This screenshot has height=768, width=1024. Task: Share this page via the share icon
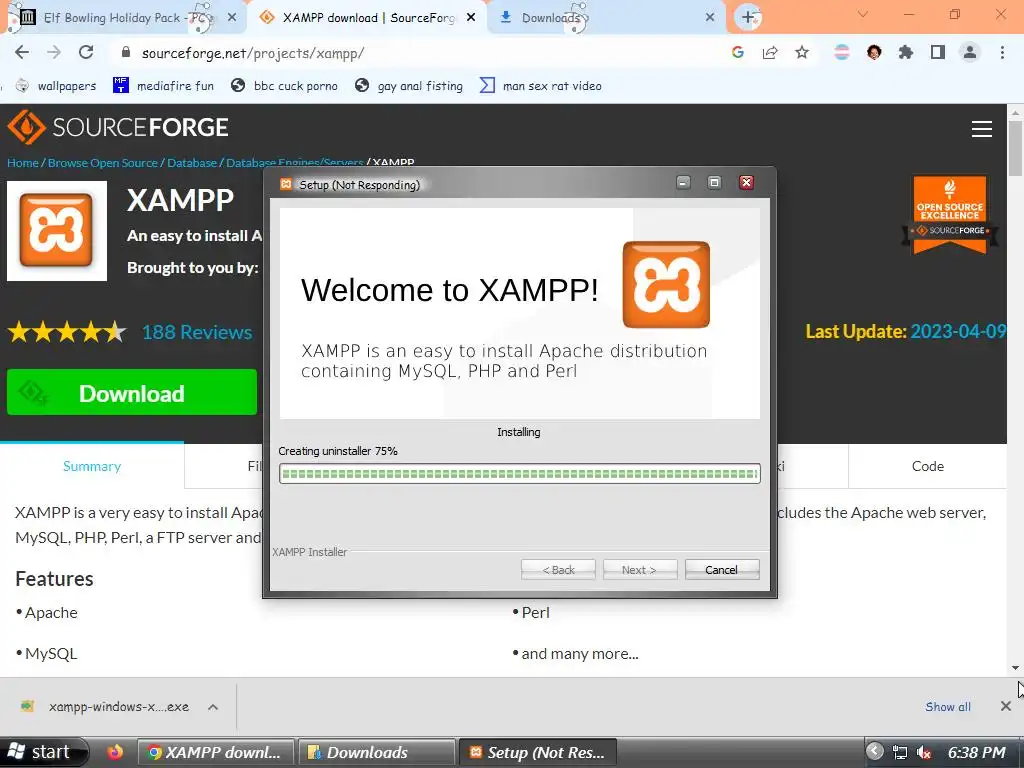tap(770, 52)
